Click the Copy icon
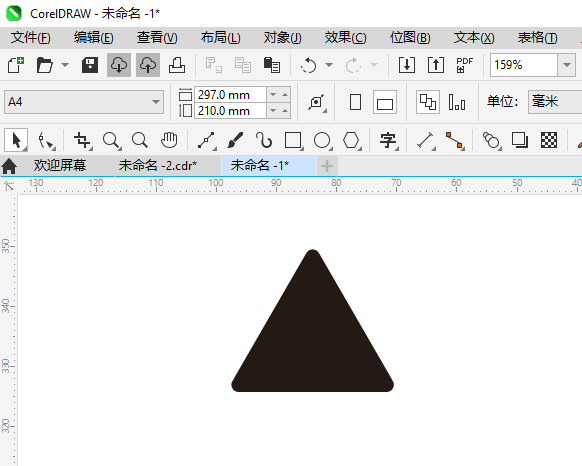Image resolution: width=582 pixels, height=466 pixels. coord(243,65)
